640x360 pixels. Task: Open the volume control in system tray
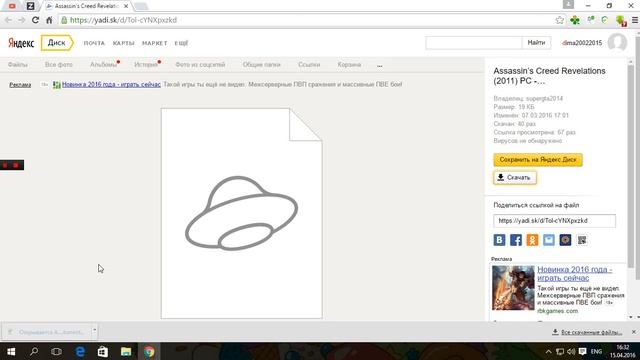[571, 352]
